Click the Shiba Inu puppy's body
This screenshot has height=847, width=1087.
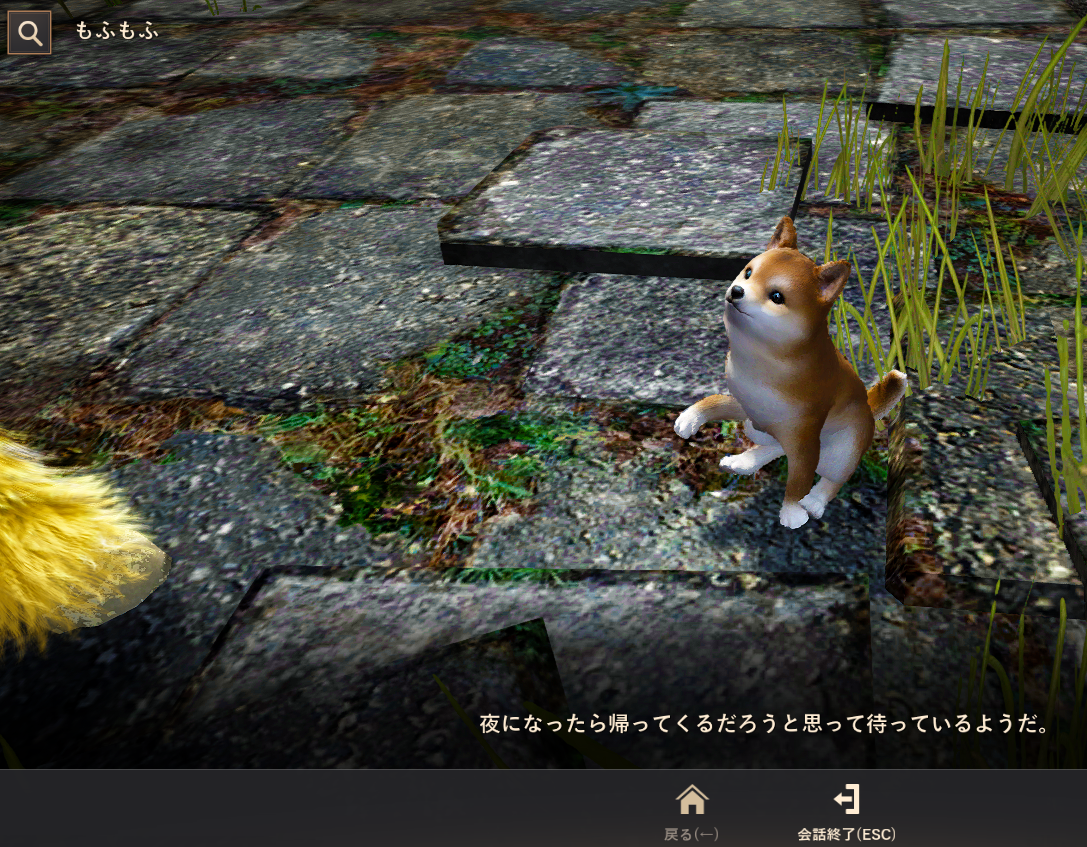pos(790,390)
